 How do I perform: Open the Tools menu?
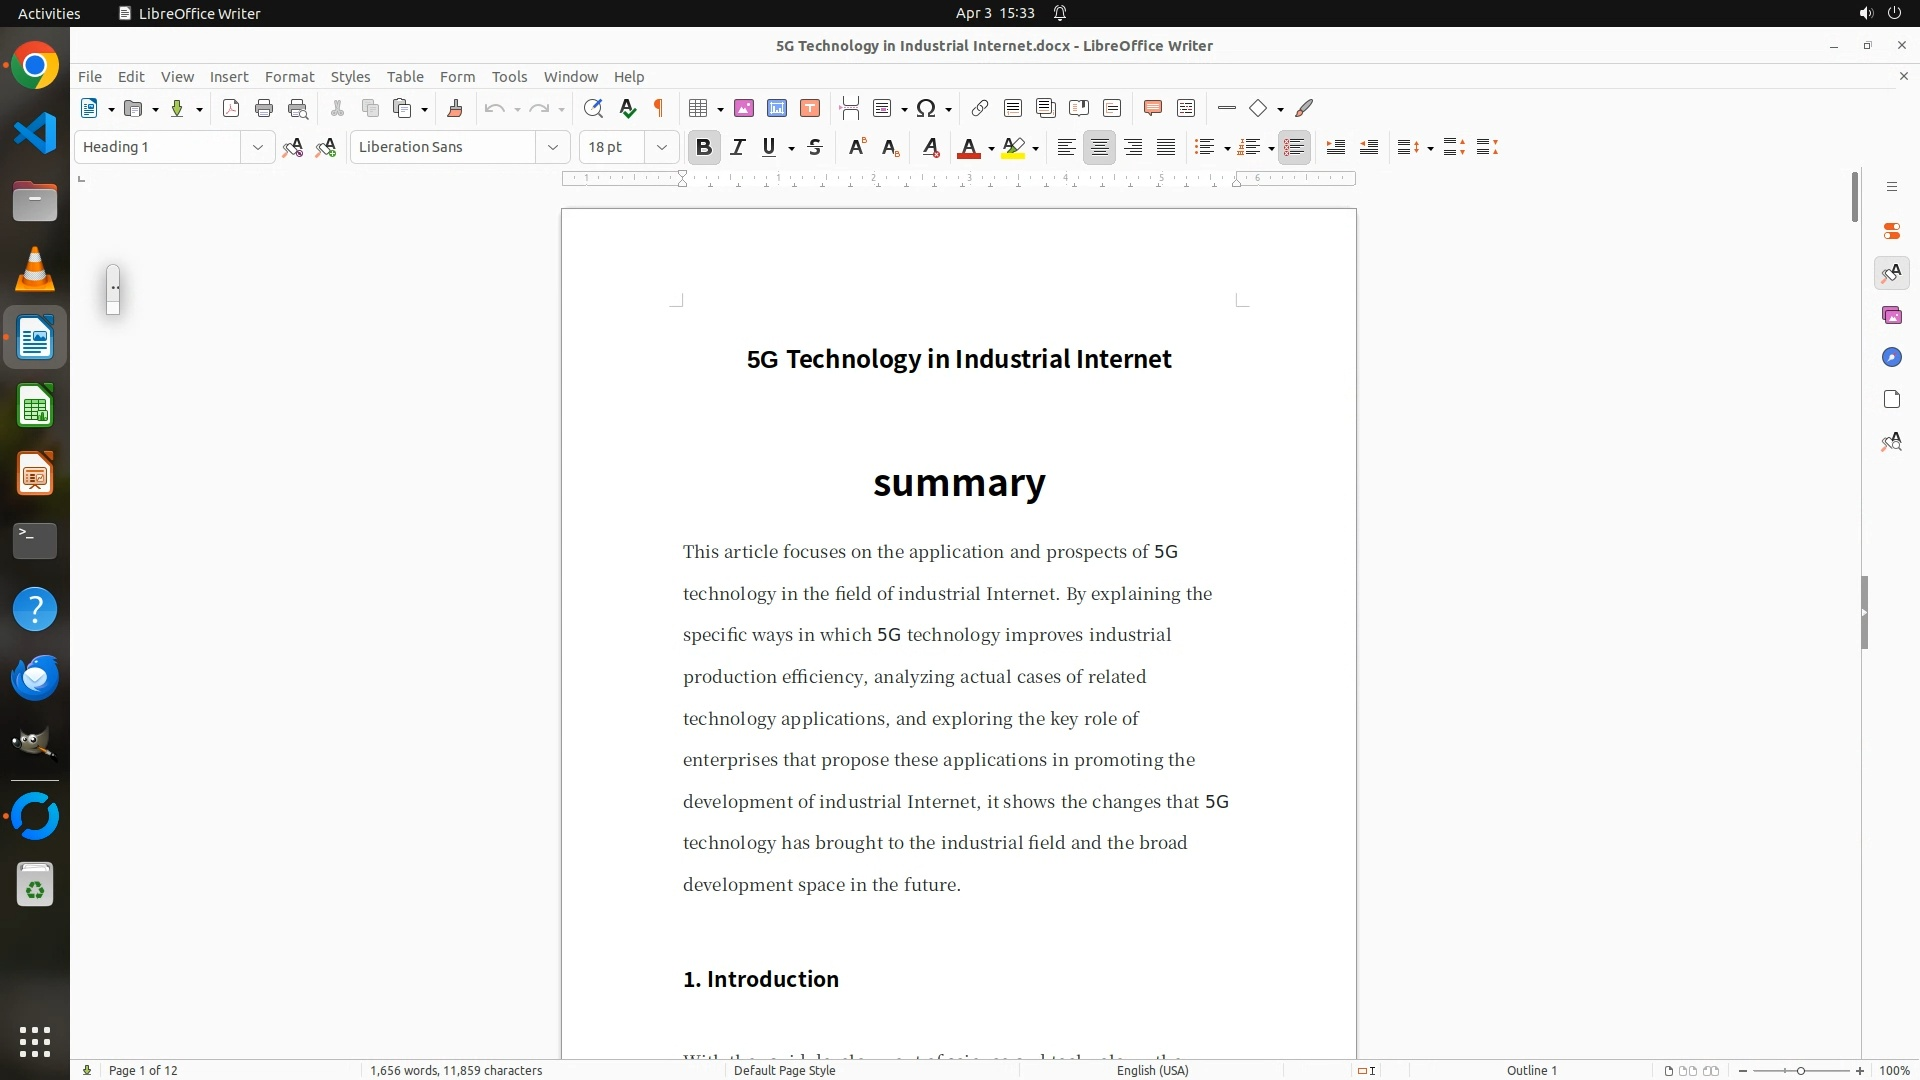509,76
